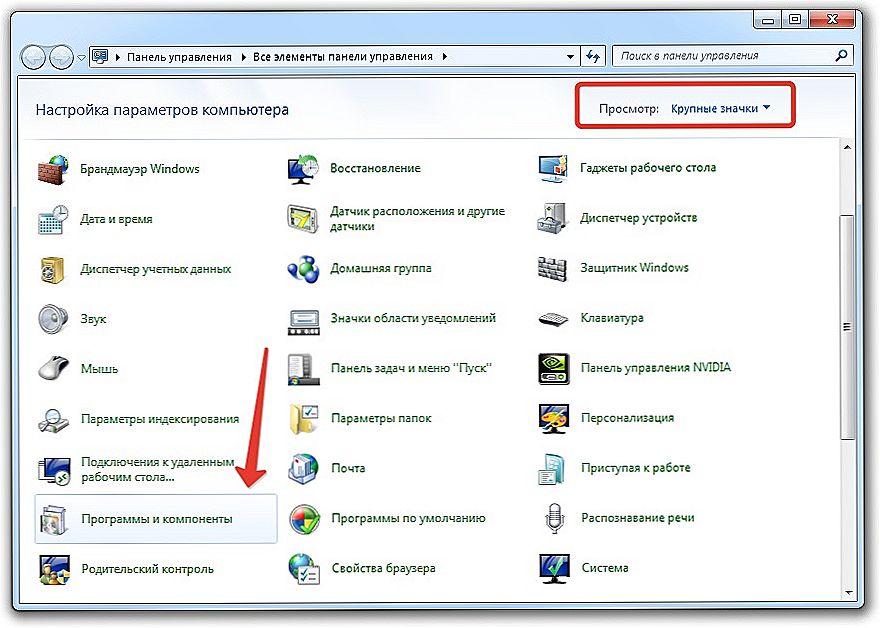Open the Система monitor-checkmark icon
The width and height of the screenshot is (880, 628).
pos(554,568)
